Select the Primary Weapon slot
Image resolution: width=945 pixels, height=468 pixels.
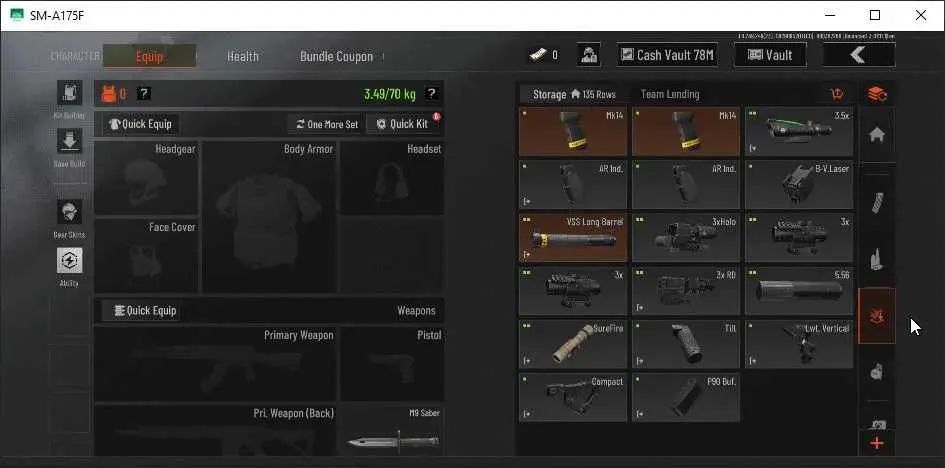tap(215, 364)
